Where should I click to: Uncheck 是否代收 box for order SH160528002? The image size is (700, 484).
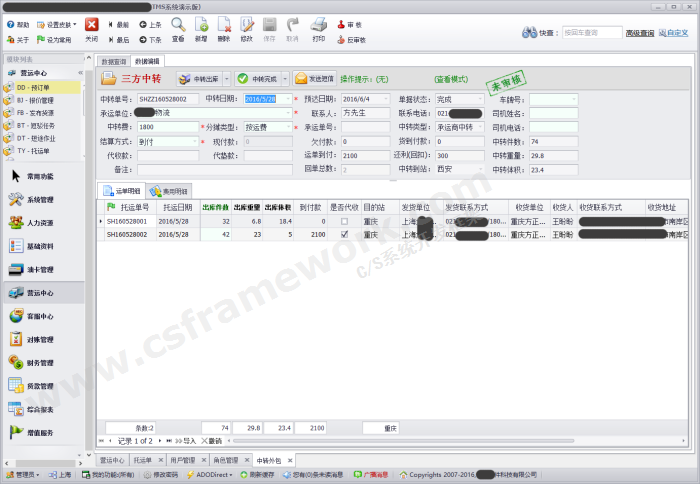coord(344,234)
